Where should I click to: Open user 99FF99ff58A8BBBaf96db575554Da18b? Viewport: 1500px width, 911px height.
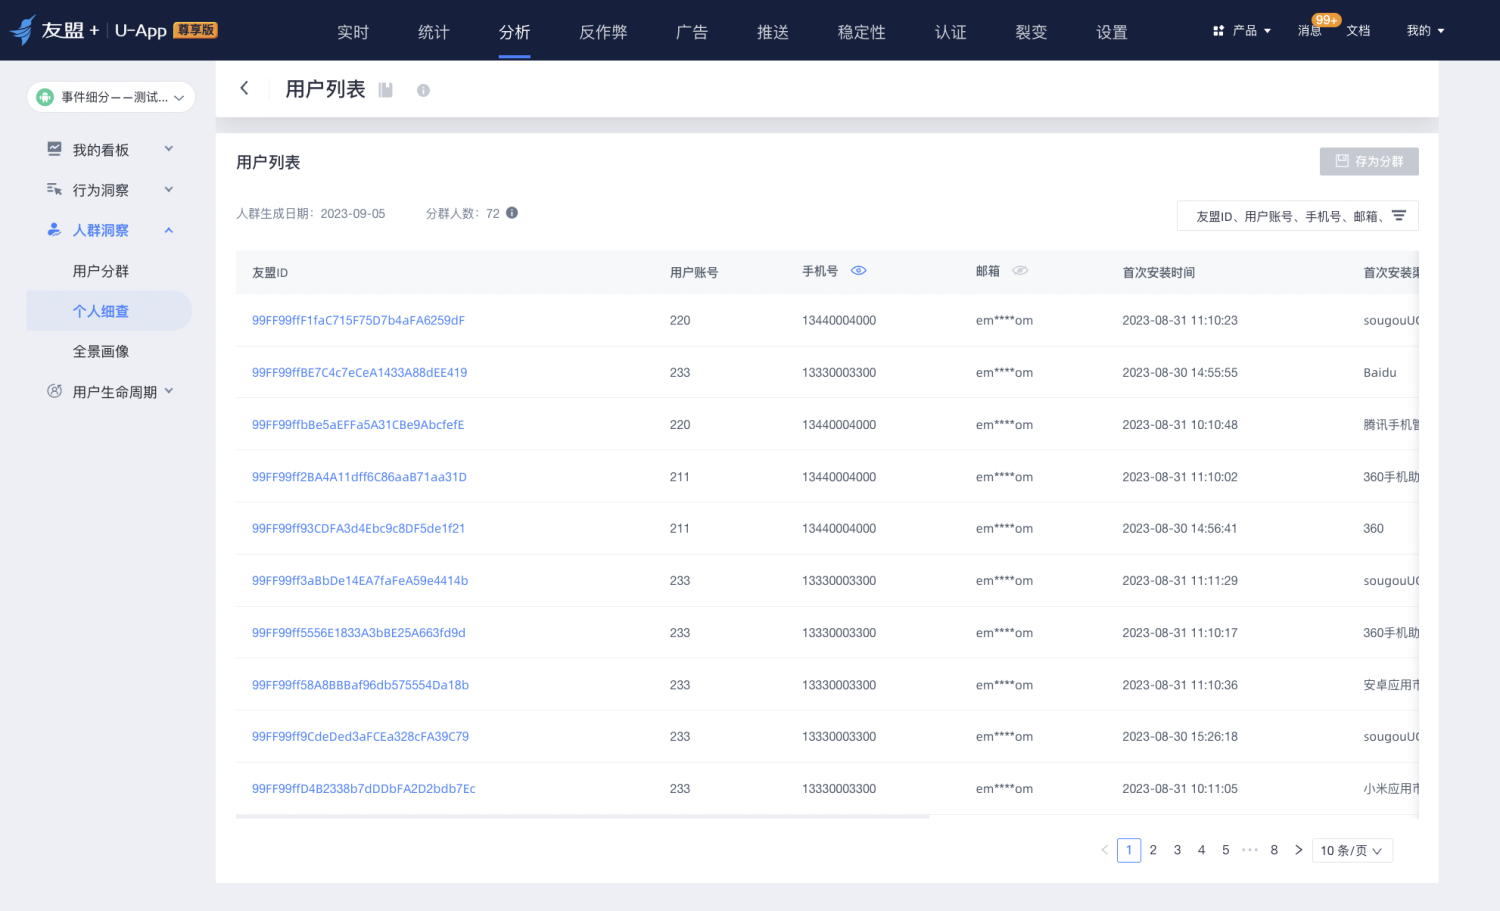click(360, 685)
